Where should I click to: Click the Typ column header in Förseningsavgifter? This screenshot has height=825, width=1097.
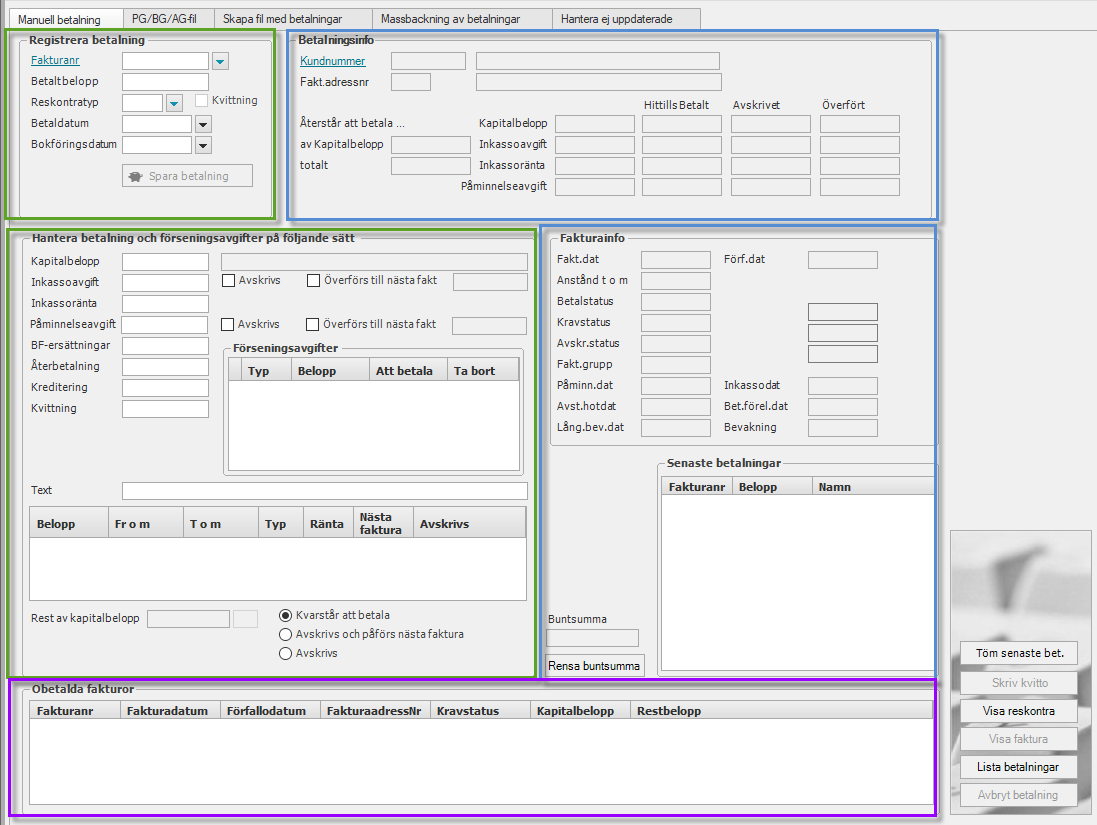tap(266, 371)
